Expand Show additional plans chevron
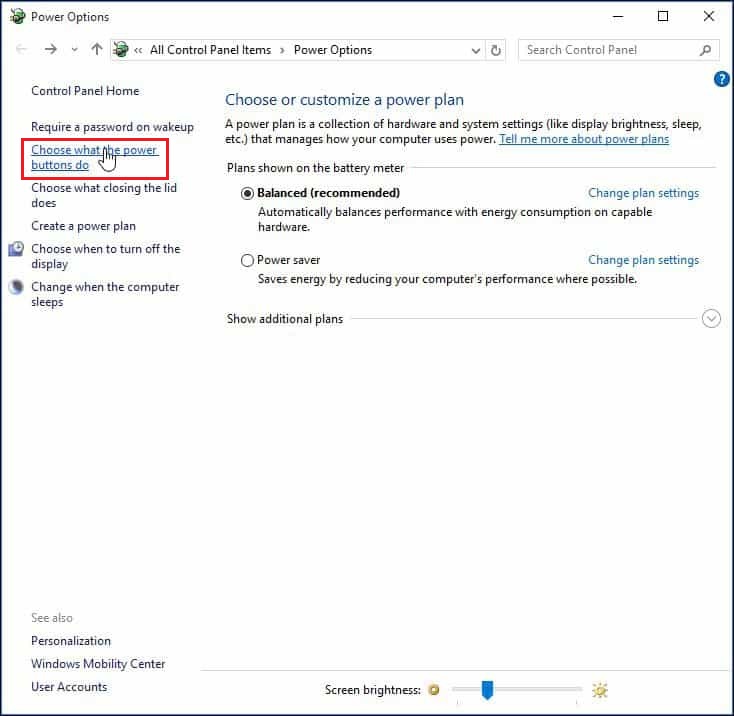This screenshot has height=716, width=734. click(x=711, y=319)
